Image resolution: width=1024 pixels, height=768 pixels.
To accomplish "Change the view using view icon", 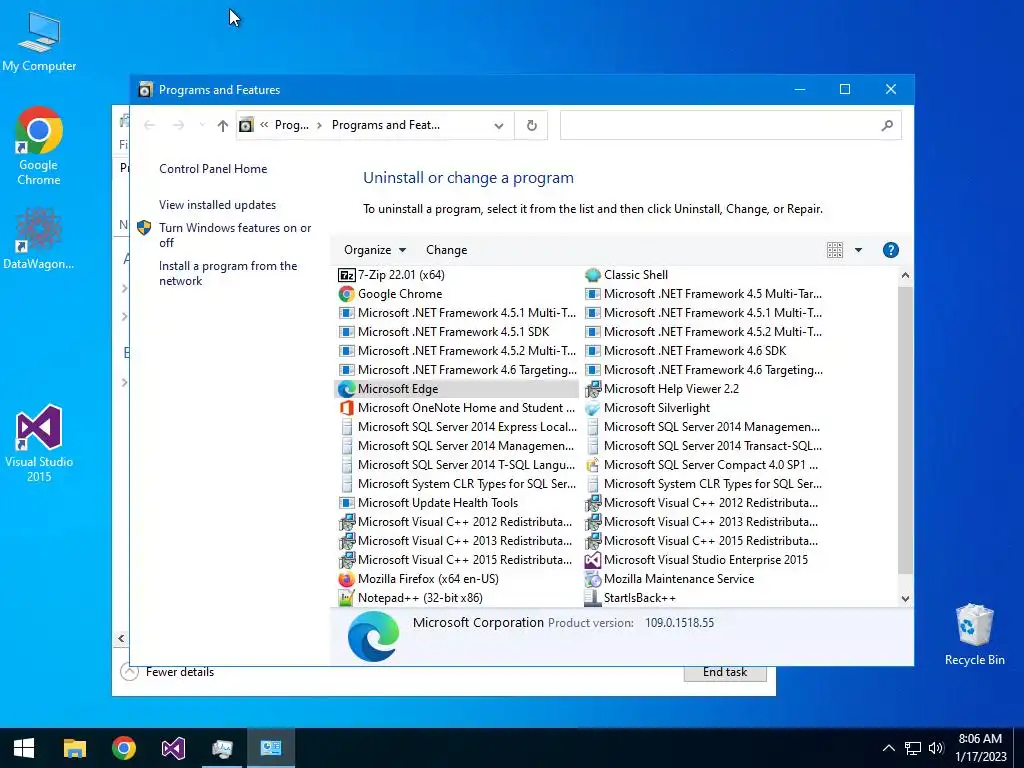I will click(835, 250).
